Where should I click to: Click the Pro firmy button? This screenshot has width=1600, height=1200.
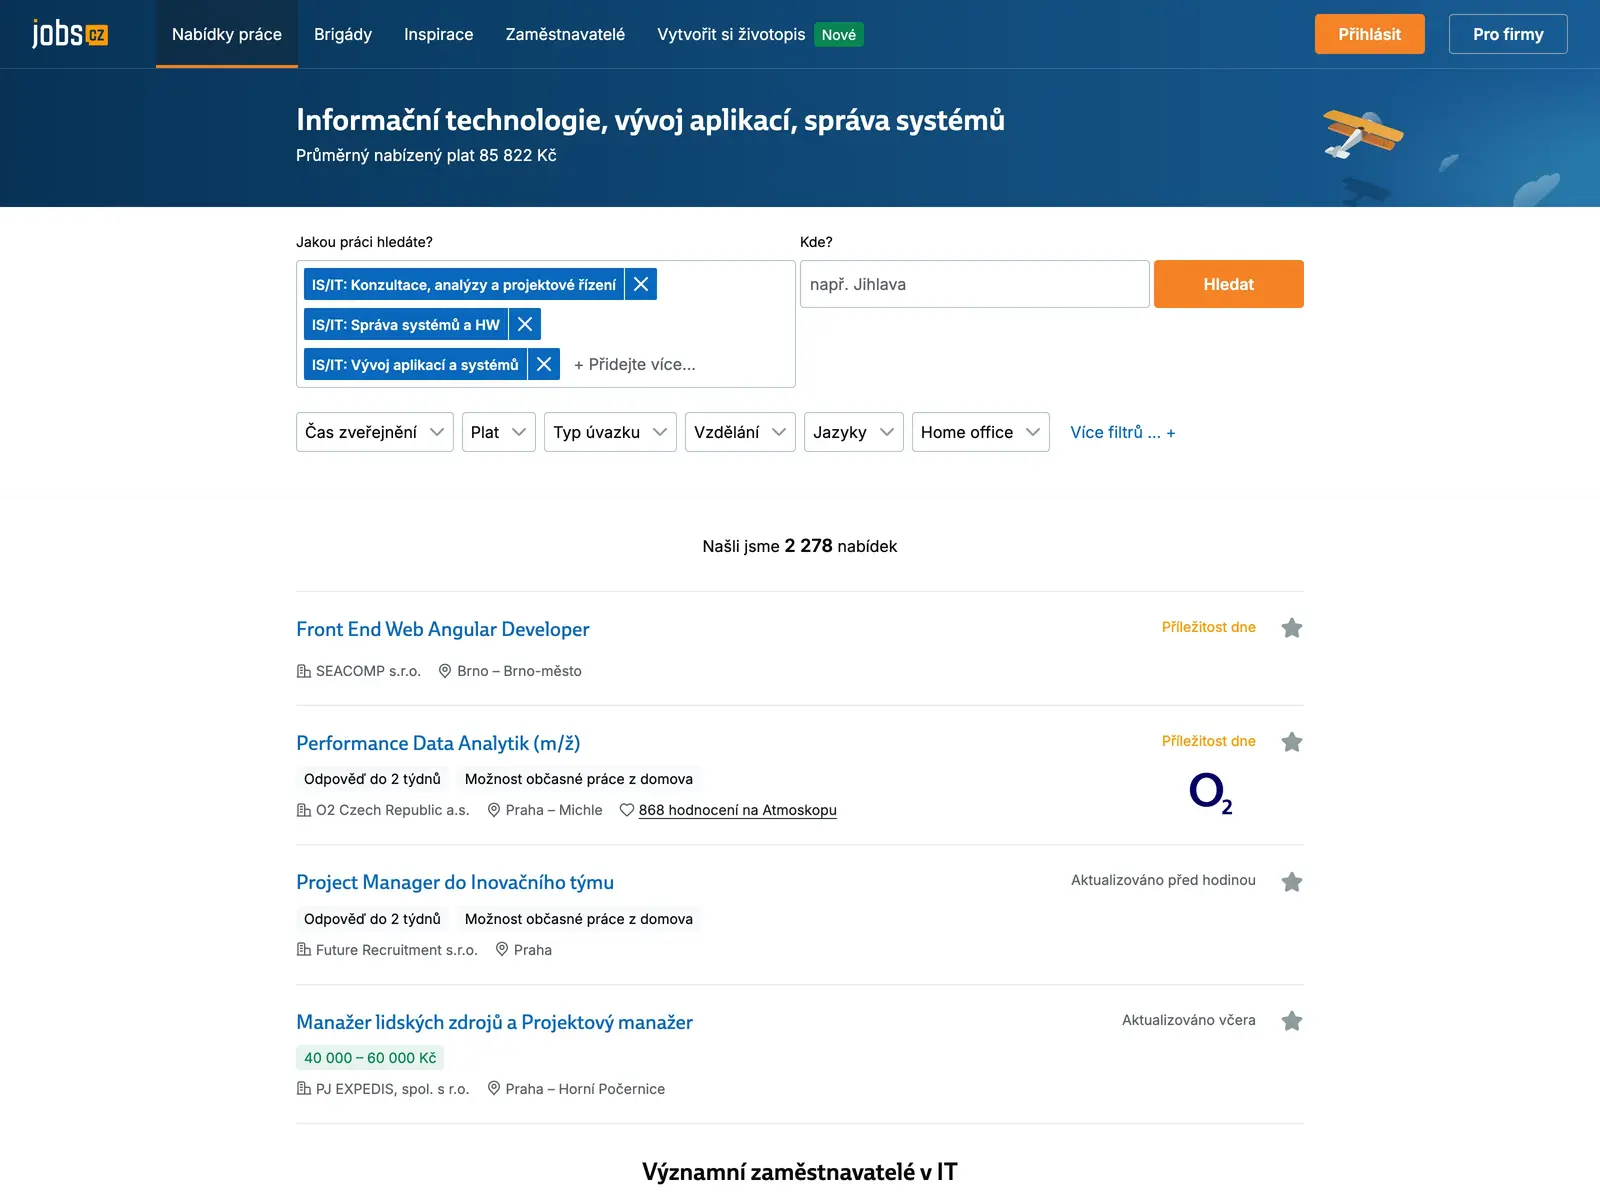pos(1508,34)
